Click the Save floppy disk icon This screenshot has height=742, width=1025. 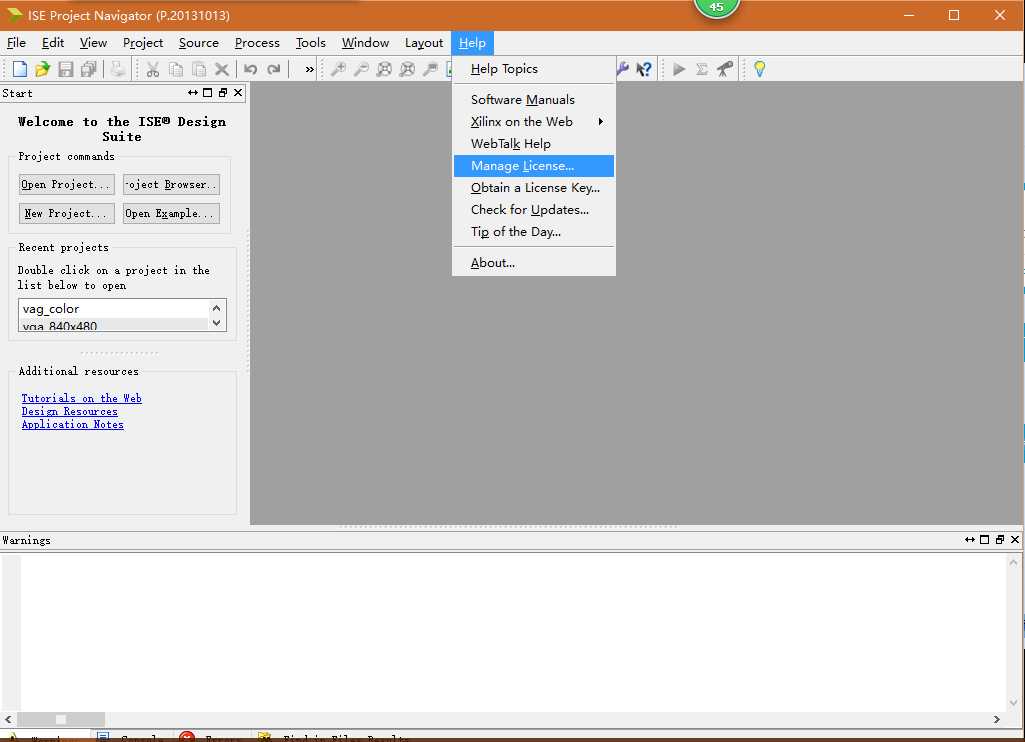click(x=65, y=69)
